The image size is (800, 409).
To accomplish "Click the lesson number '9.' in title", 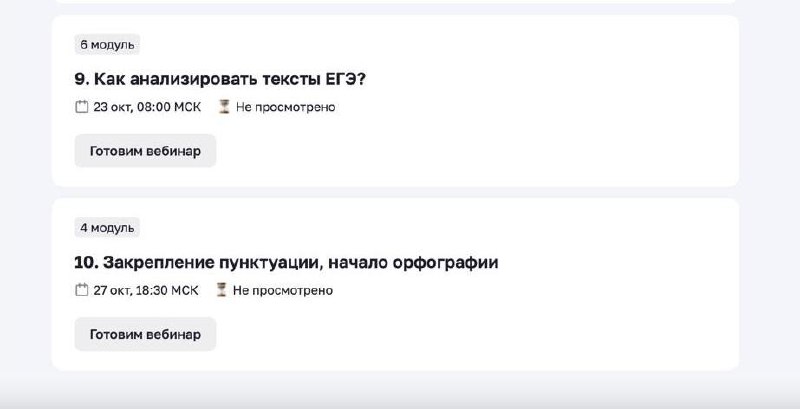I will click(82, 79).
